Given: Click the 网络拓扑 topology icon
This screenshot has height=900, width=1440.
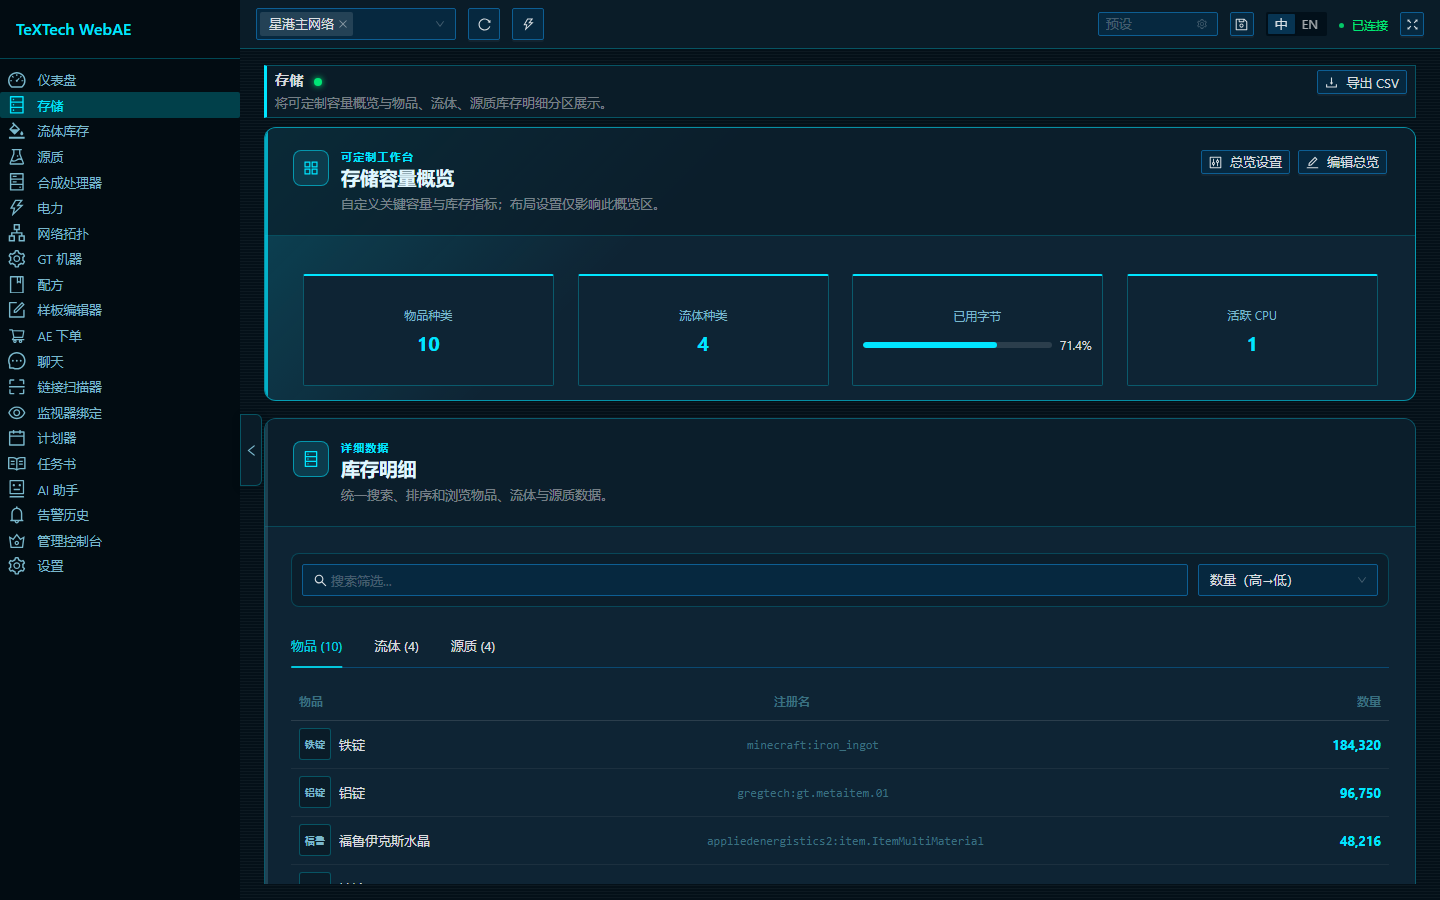Looking at the screenshot, I should pyautogui.click(x=17, y=233).
